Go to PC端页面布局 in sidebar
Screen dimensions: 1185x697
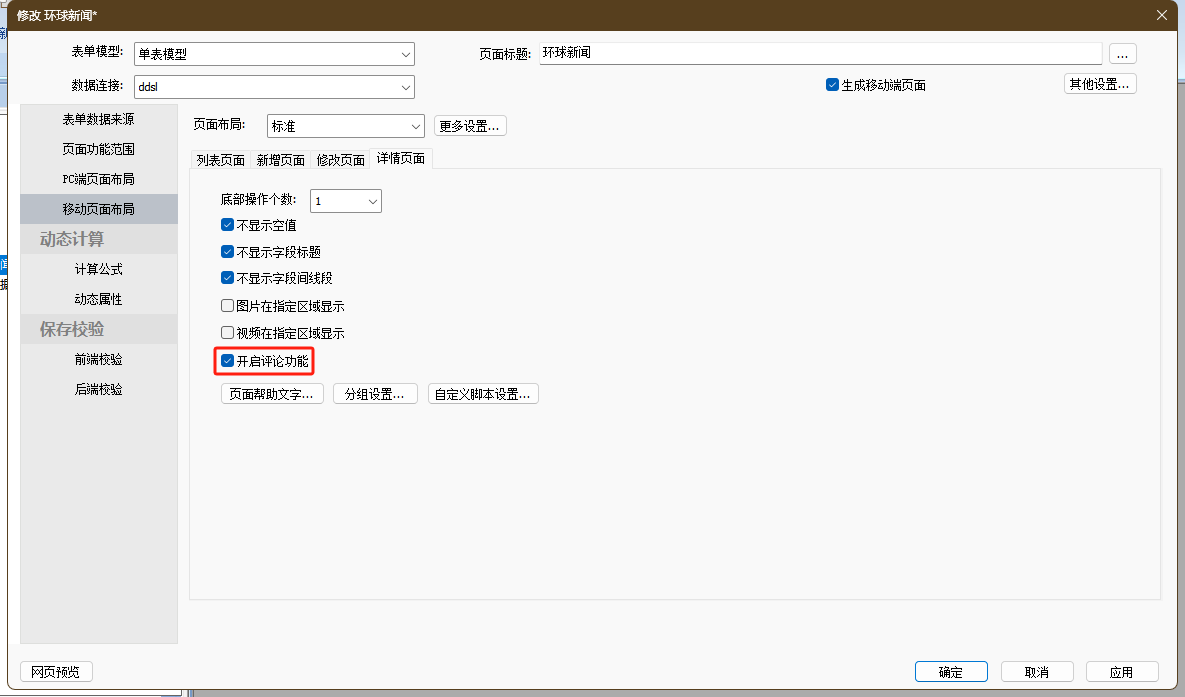(x=98, y=179)
